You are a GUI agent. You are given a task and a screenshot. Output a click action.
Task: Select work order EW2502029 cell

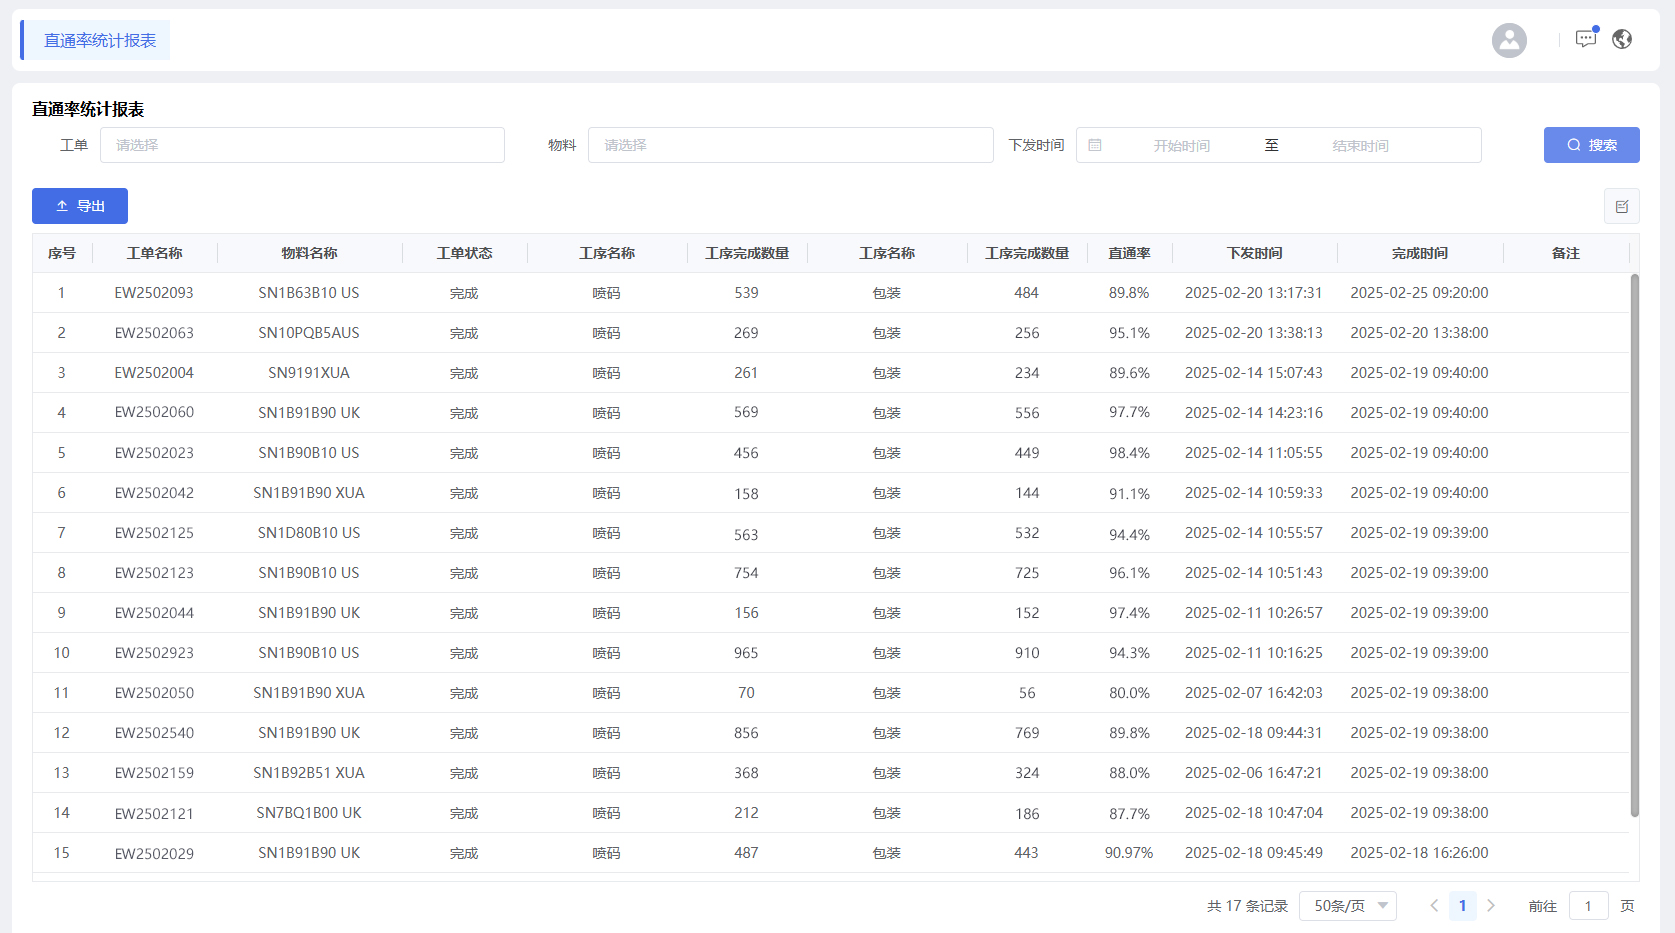click(x=154, y=854)
